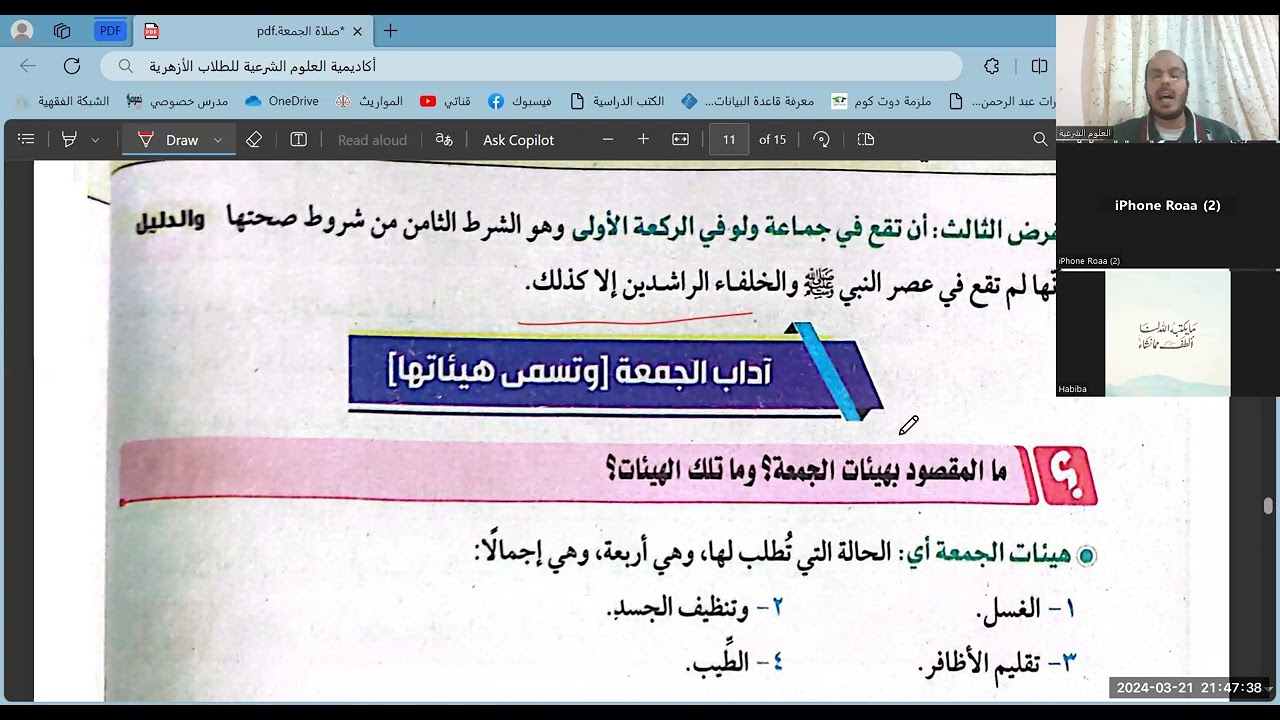Open the Edge profile avatar
Screen dimensions: 1280x720
pos(21,31)
